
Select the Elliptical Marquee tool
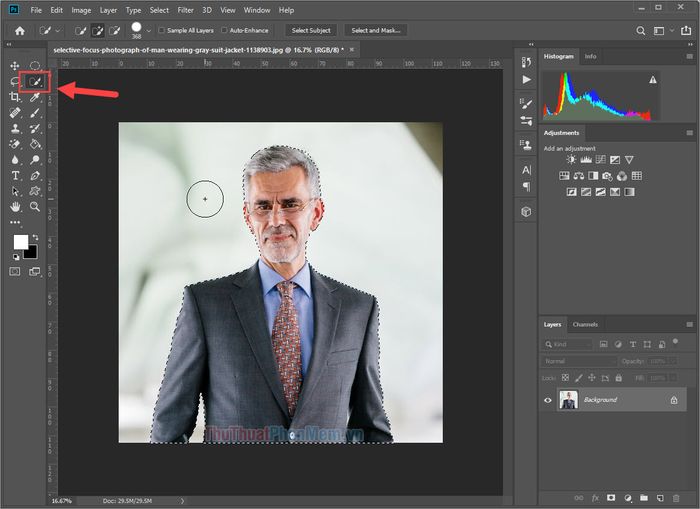(x=35, y=66)
